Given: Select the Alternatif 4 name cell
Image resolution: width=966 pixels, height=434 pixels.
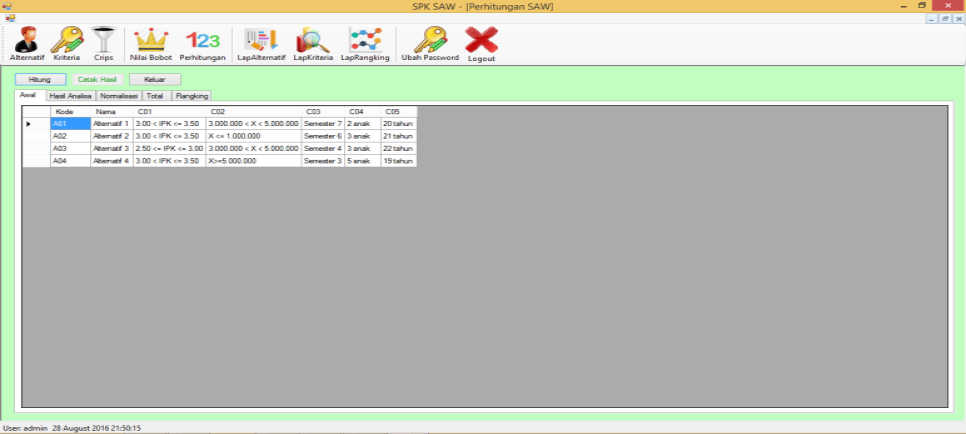Looking at the screenshot, I should point(112,160).
